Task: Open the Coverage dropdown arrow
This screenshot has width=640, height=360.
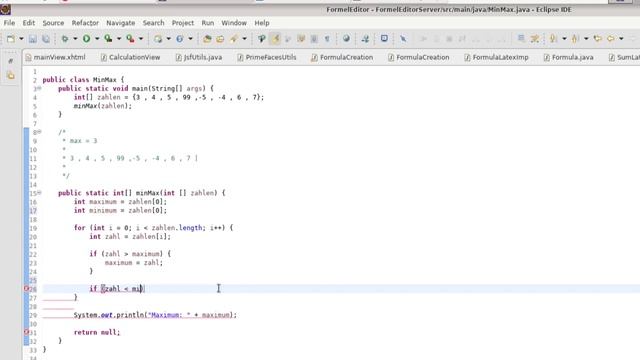Action: pos(119,39)
